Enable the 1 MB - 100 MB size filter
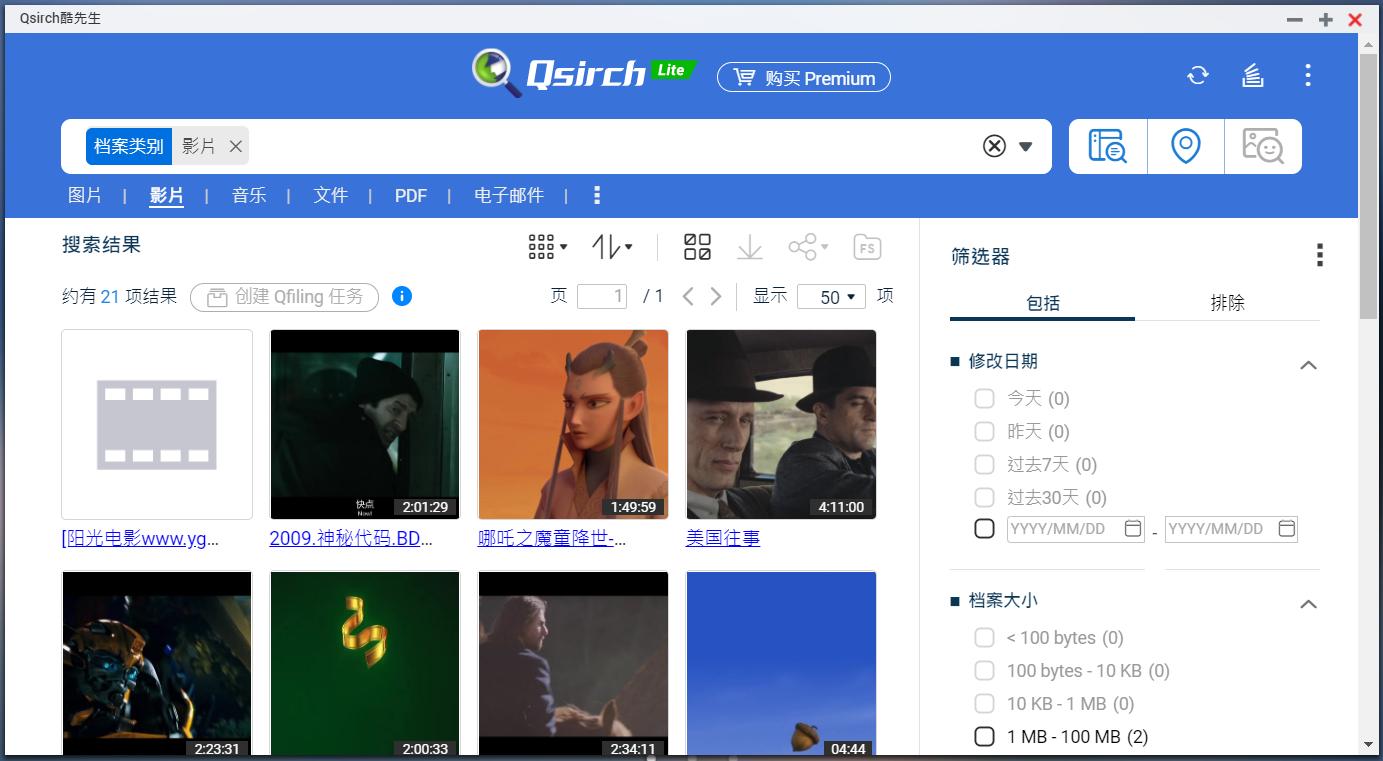The height and width of the screenshot is (761, 1383). point(984,736)
